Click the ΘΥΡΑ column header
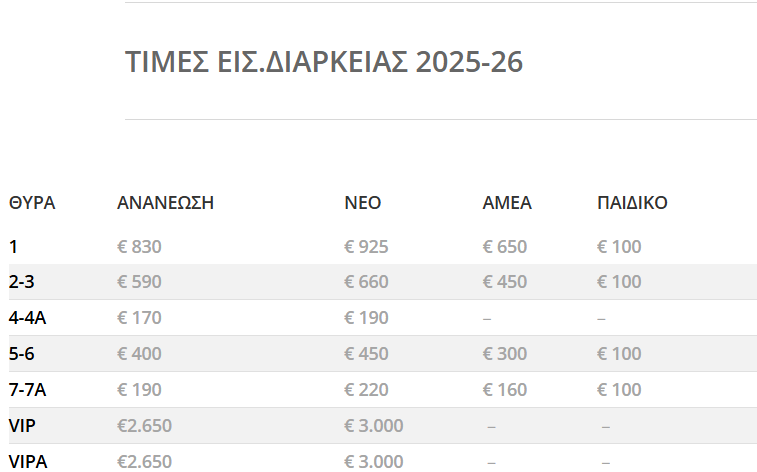The image size is (757, 472). [x=32, y=203]
